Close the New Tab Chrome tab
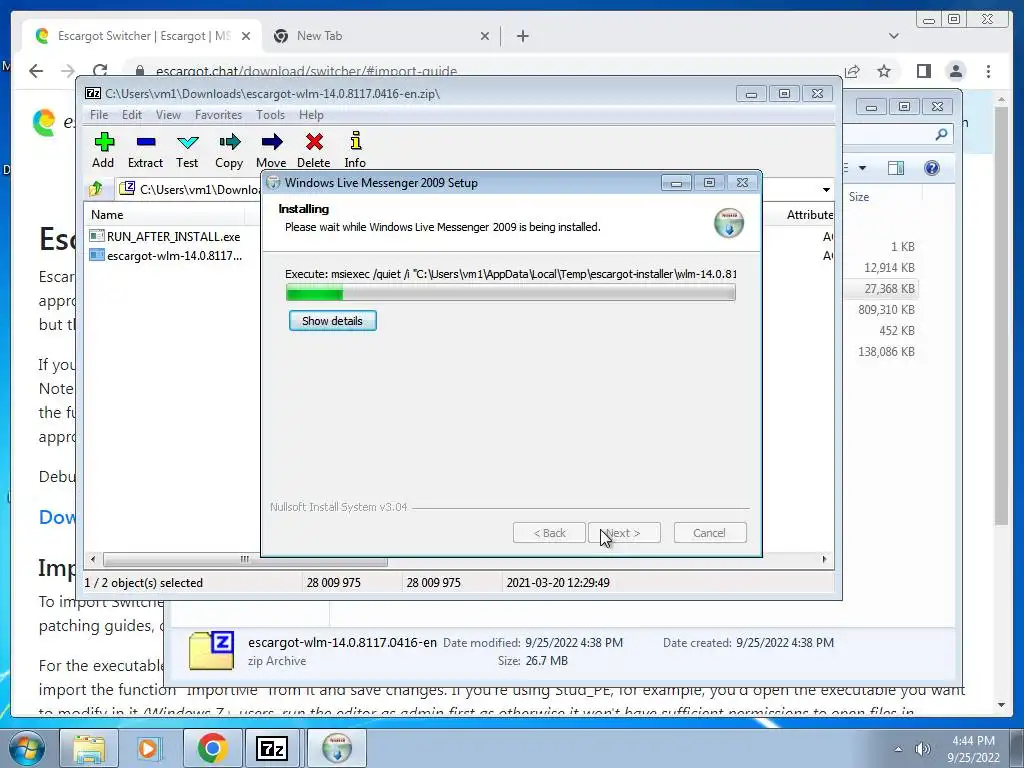 [485, 36]
